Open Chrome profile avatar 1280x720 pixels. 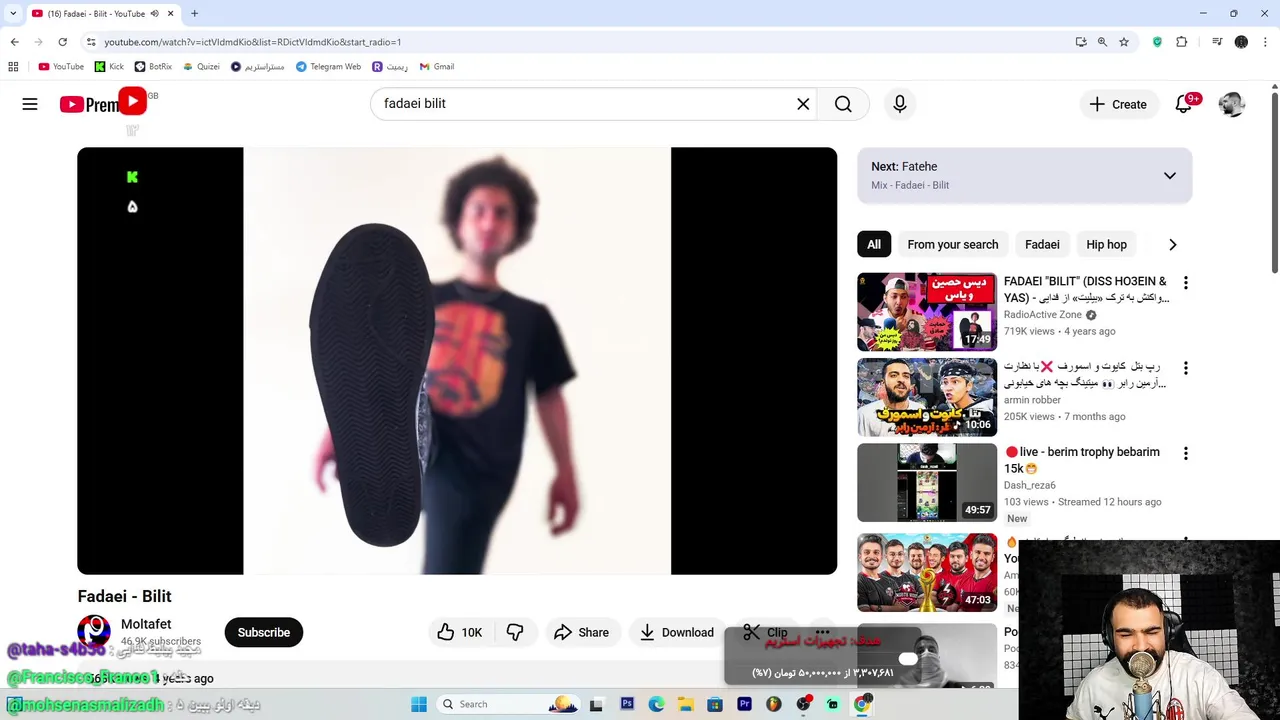(1242, 42)
